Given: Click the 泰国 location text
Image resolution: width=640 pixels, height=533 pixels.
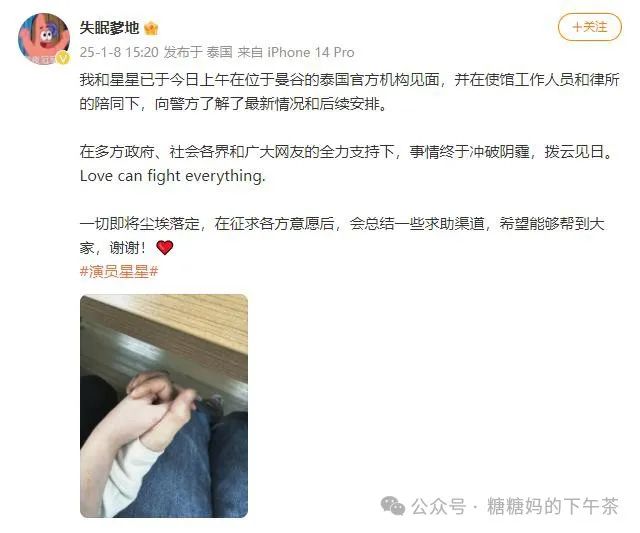Looking at the screenshot, I should pyautogui.click(x=219, y=52).
